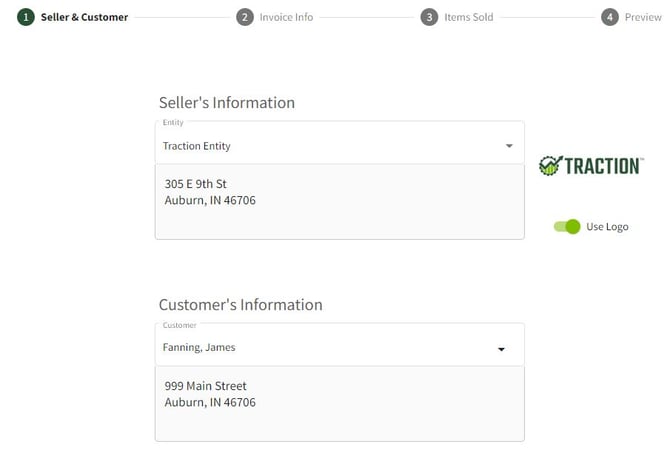Screen dimensions: 670x450
Task: Click the step 1 circle icon
Action: (x=25, y=17)
